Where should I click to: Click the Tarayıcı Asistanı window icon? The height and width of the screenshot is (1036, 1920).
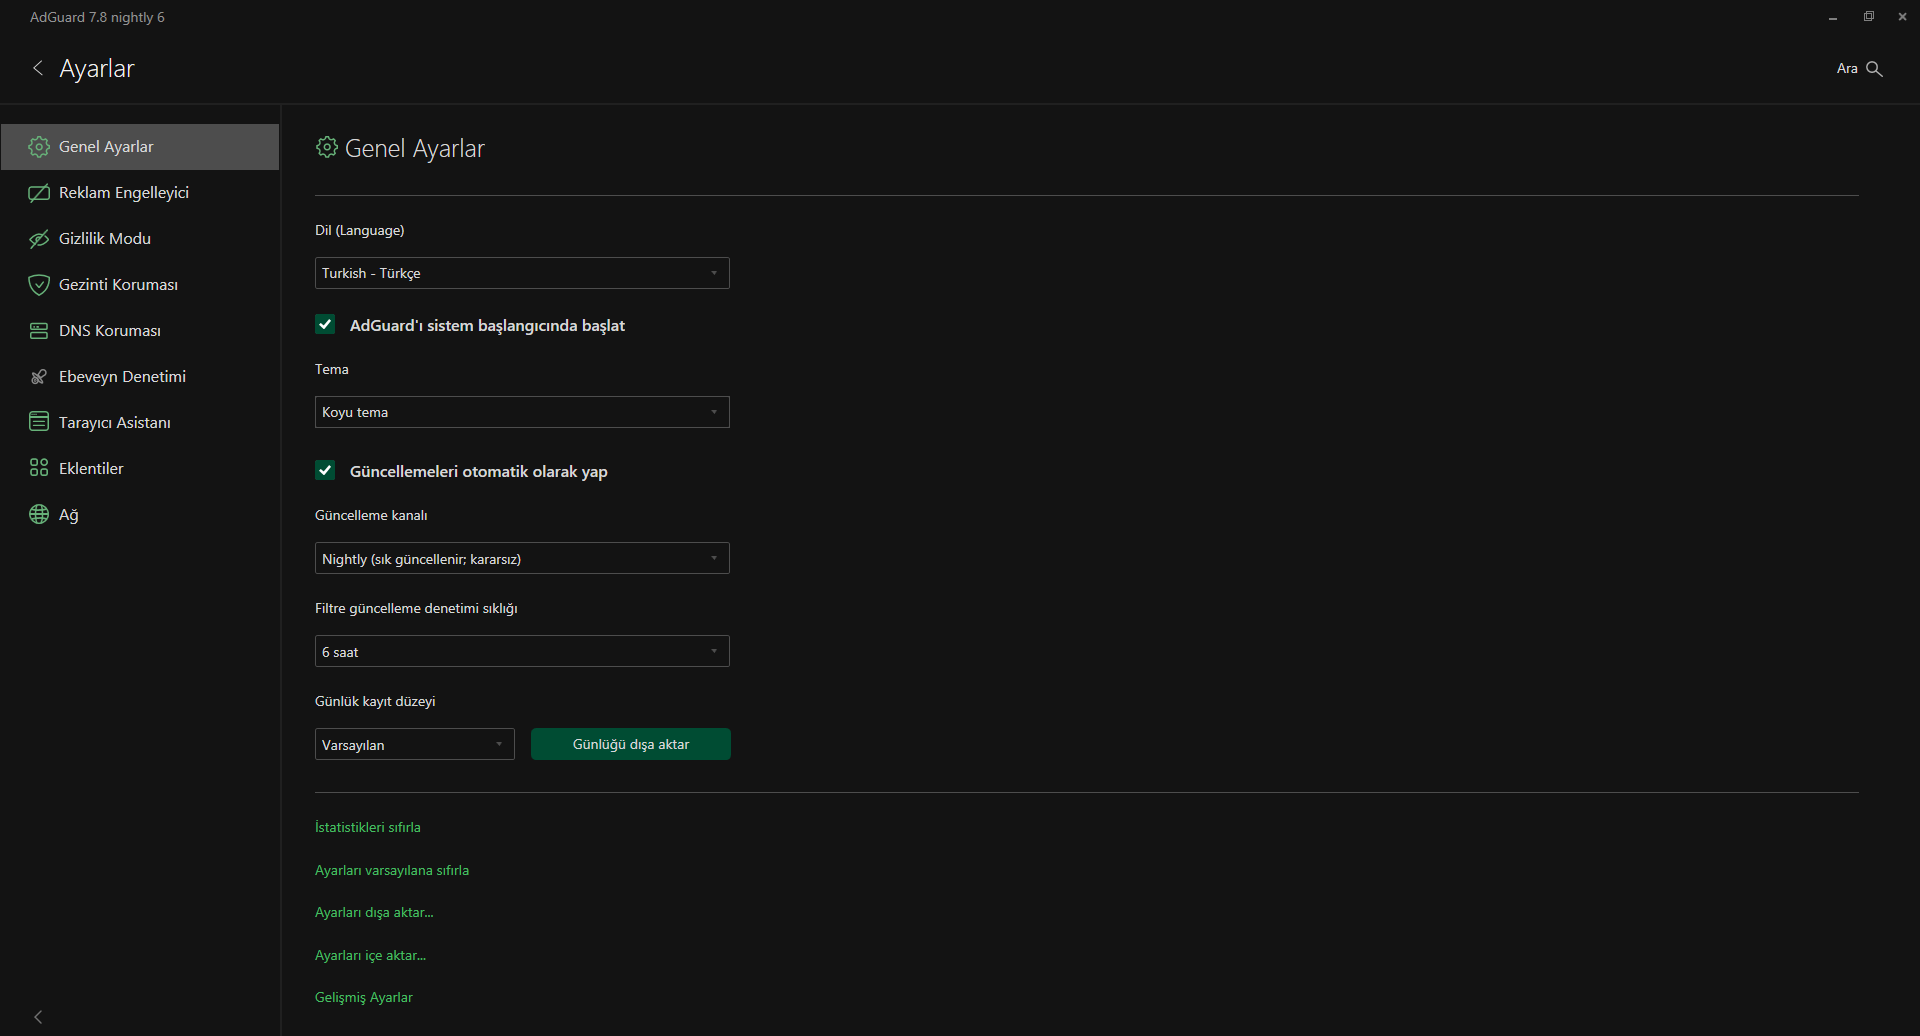(x=39, y=422)
